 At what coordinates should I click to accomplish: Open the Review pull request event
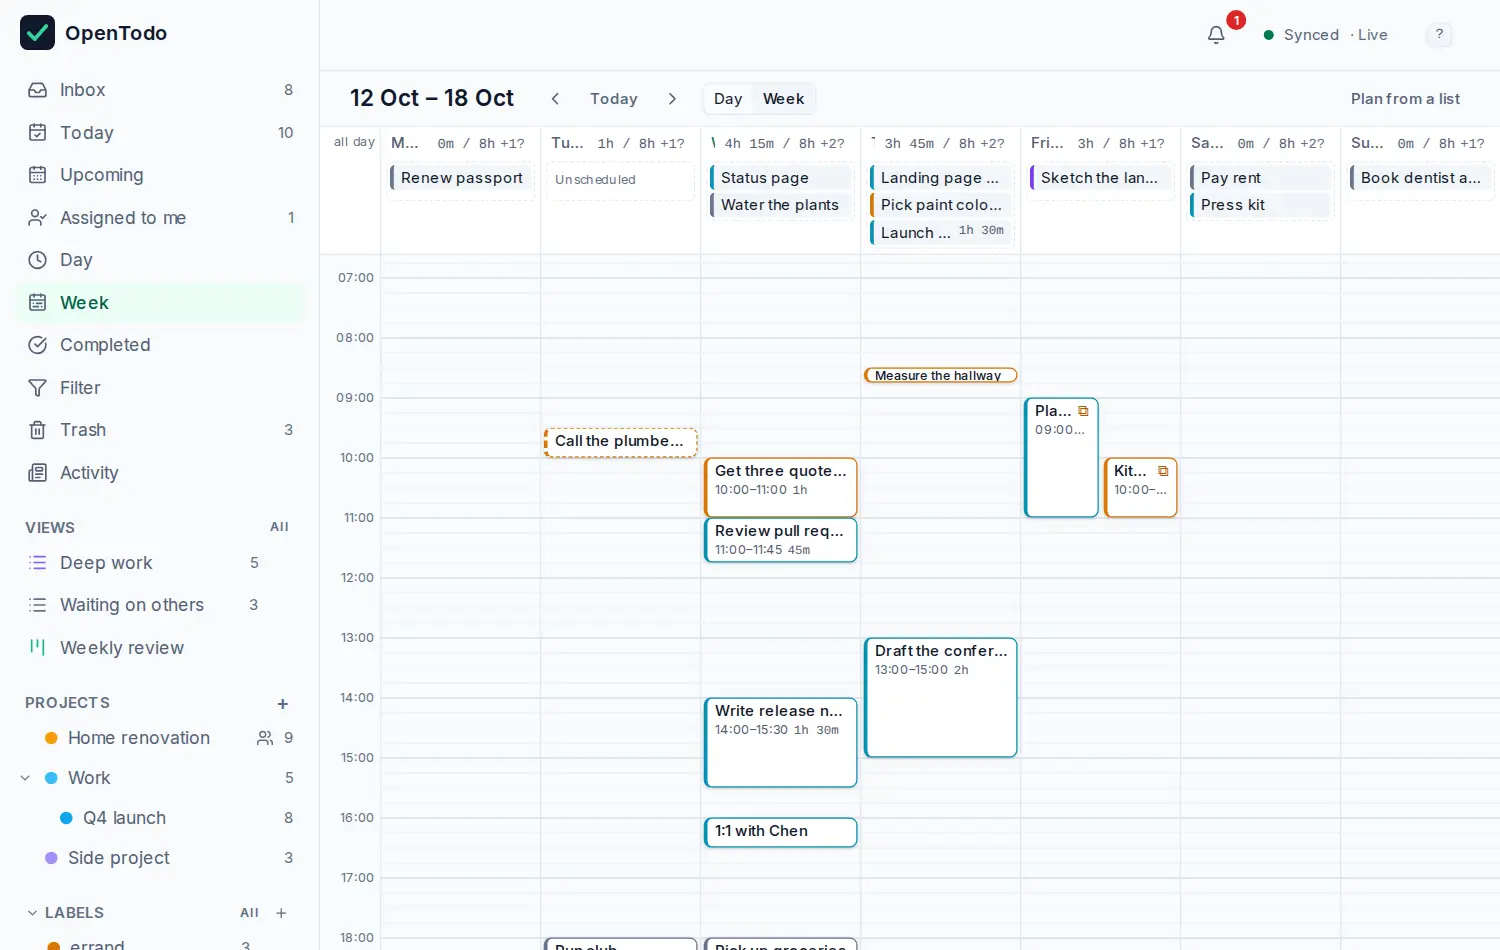[x=781, y=540]
